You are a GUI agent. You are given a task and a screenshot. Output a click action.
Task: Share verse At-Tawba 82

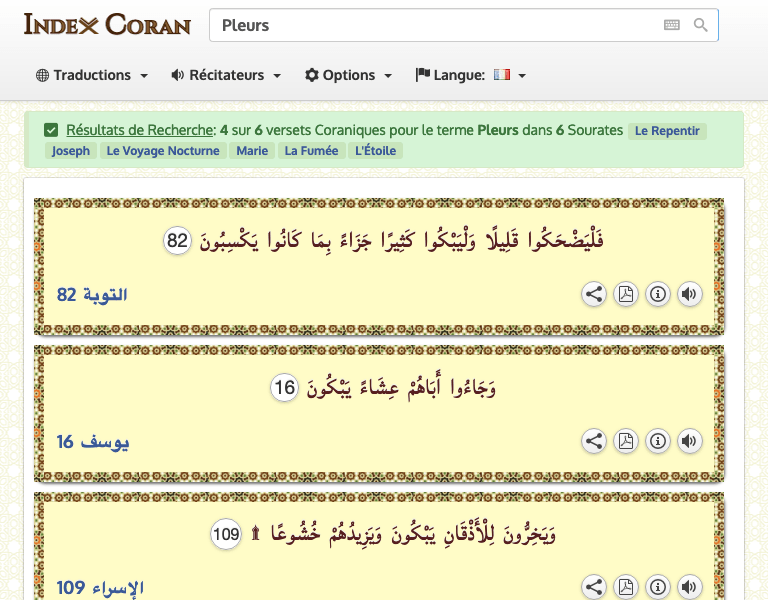pos(594,294)
